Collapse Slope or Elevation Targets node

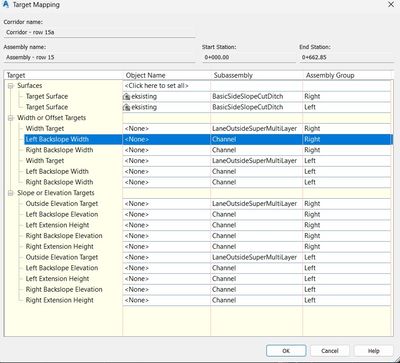click(11, 193)
